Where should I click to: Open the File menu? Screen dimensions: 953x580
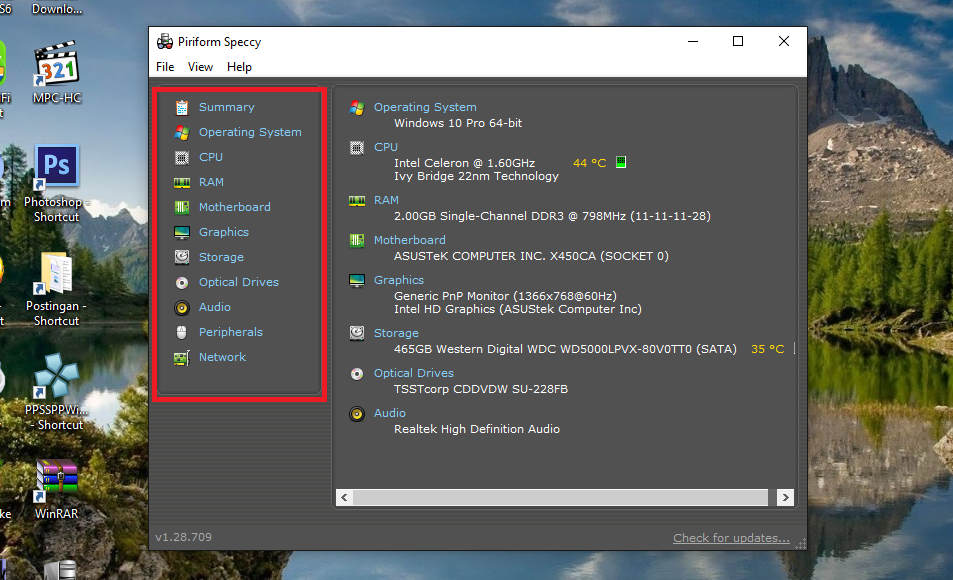coord(165,67)
